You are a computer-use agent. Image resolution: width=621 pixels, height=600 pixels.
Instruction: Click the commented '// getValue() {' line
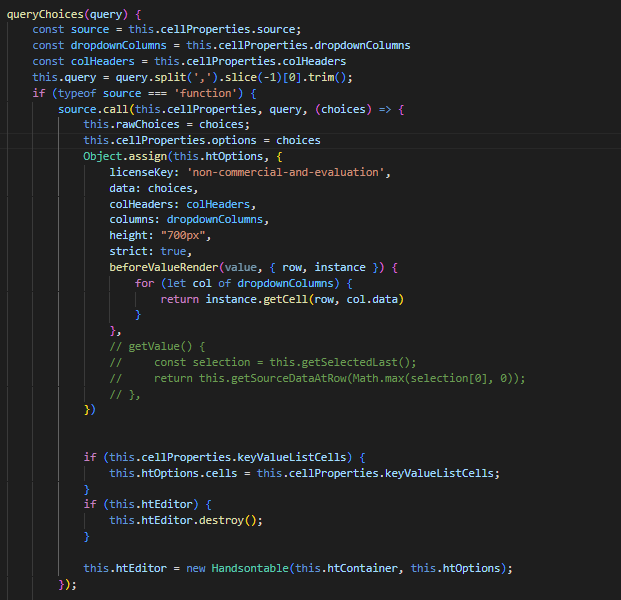coord(157,347)
